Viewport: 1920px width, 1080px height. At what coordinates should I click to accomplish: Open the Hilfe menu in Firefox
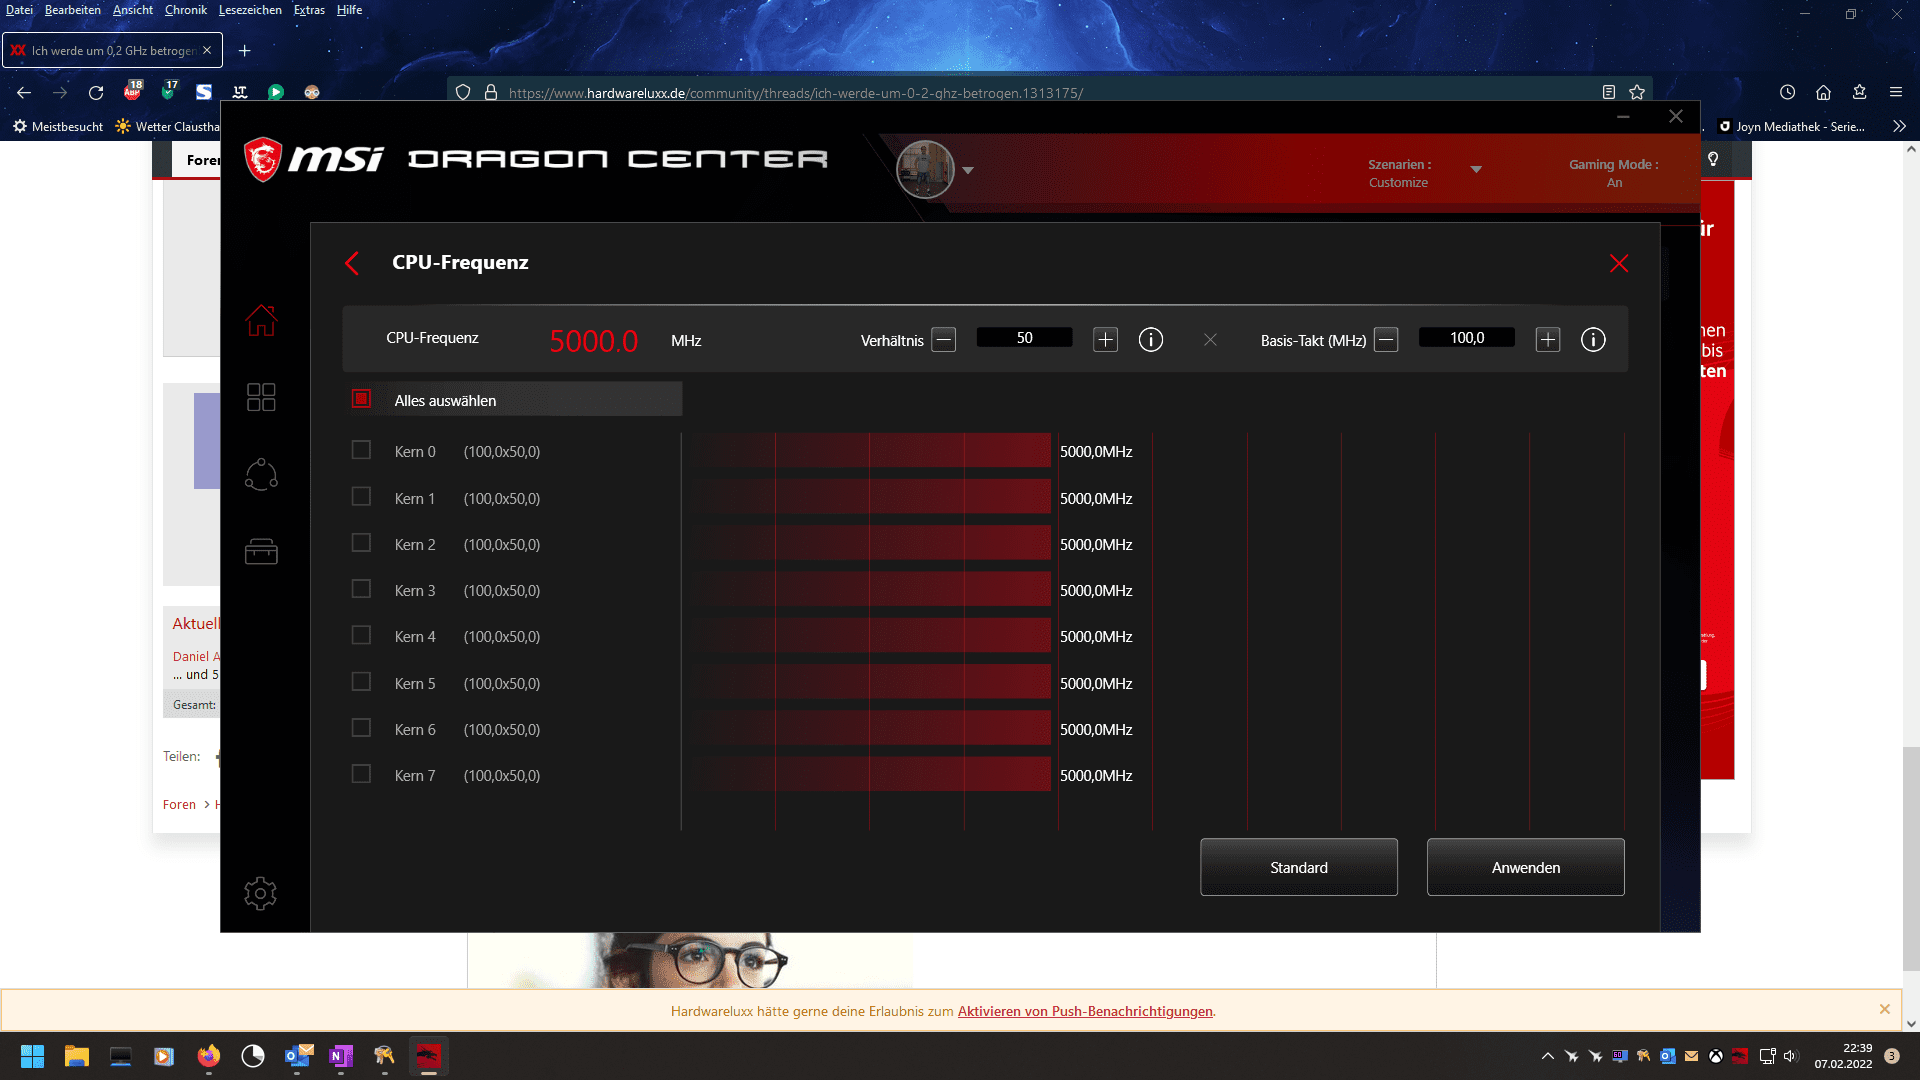(349, 10)
